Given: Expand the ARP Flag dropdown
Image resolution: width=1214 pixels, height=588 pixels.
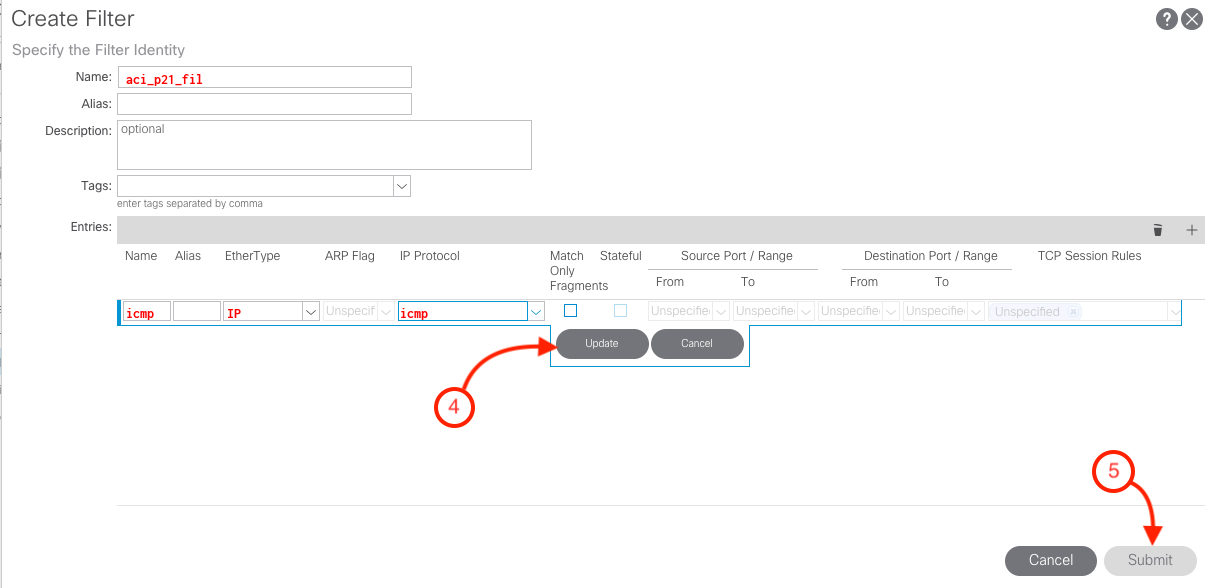Looking at the screenshot, I should pos(386,312).
